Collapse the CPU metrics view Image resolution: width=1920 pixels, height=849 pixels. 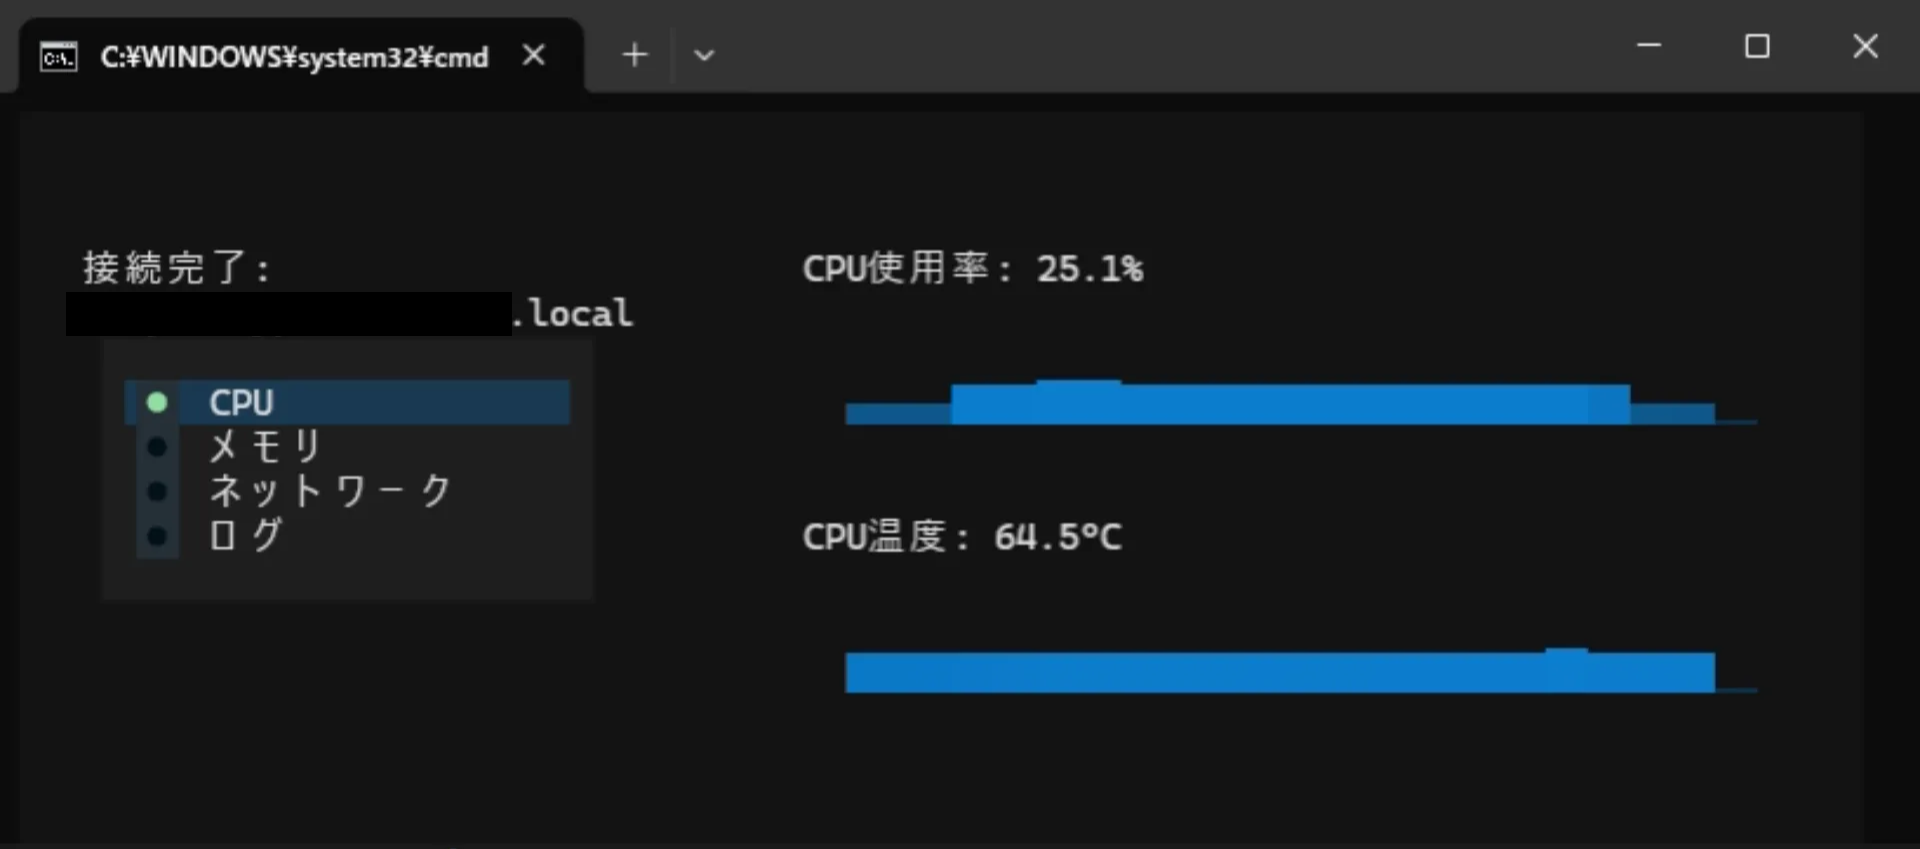point(346,401)
